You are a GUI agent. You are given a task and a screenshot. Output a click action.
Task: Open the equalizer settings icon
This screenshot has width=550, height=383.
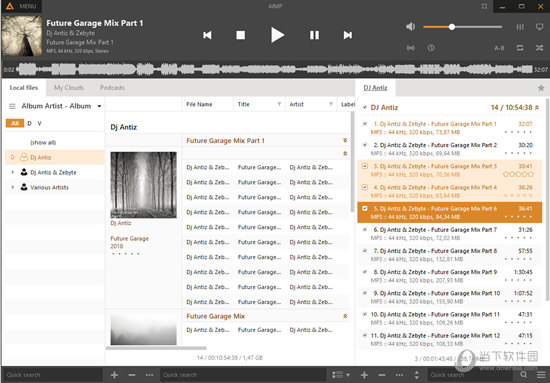pos(520,27)
